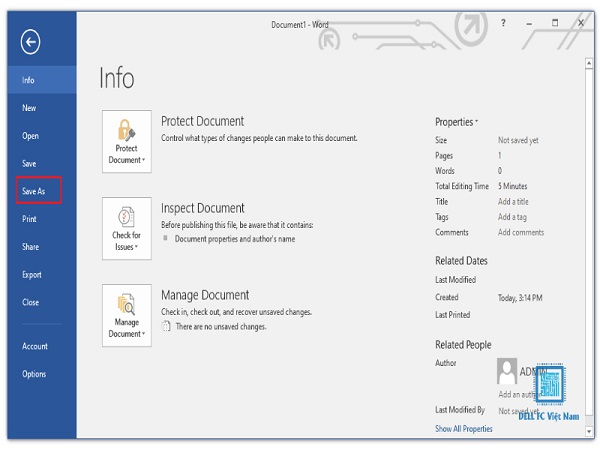This screenshot has width=600, height=450.
Task: Expand the Properties dropdown heading
Action: 457,122
